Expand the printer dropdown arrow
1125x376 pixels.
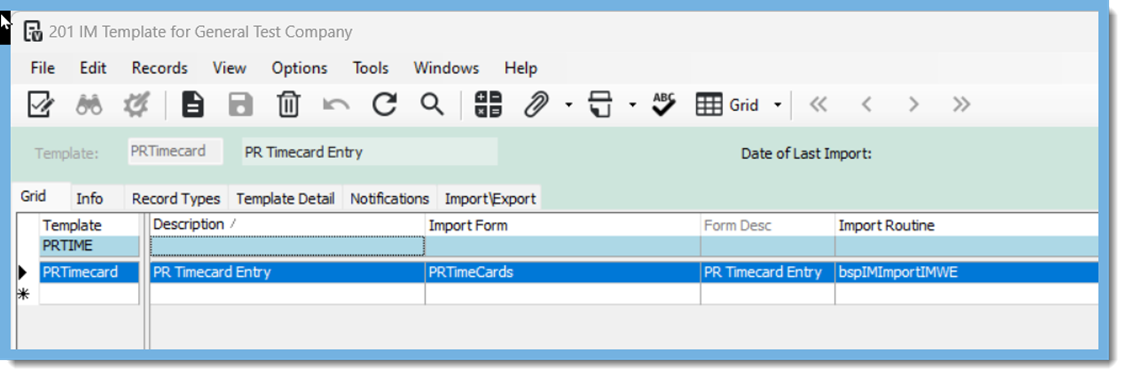point(632,105)
